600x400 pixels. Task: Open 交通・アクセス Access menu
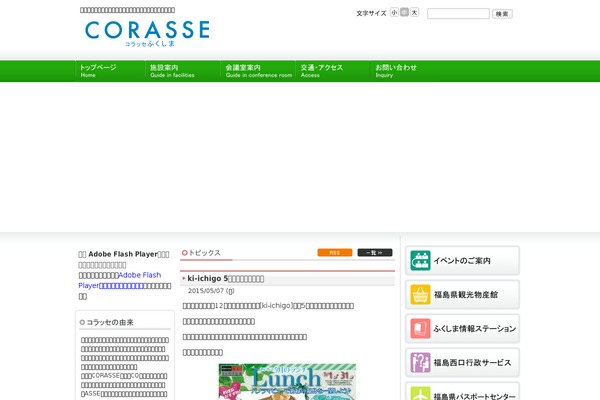332,71
